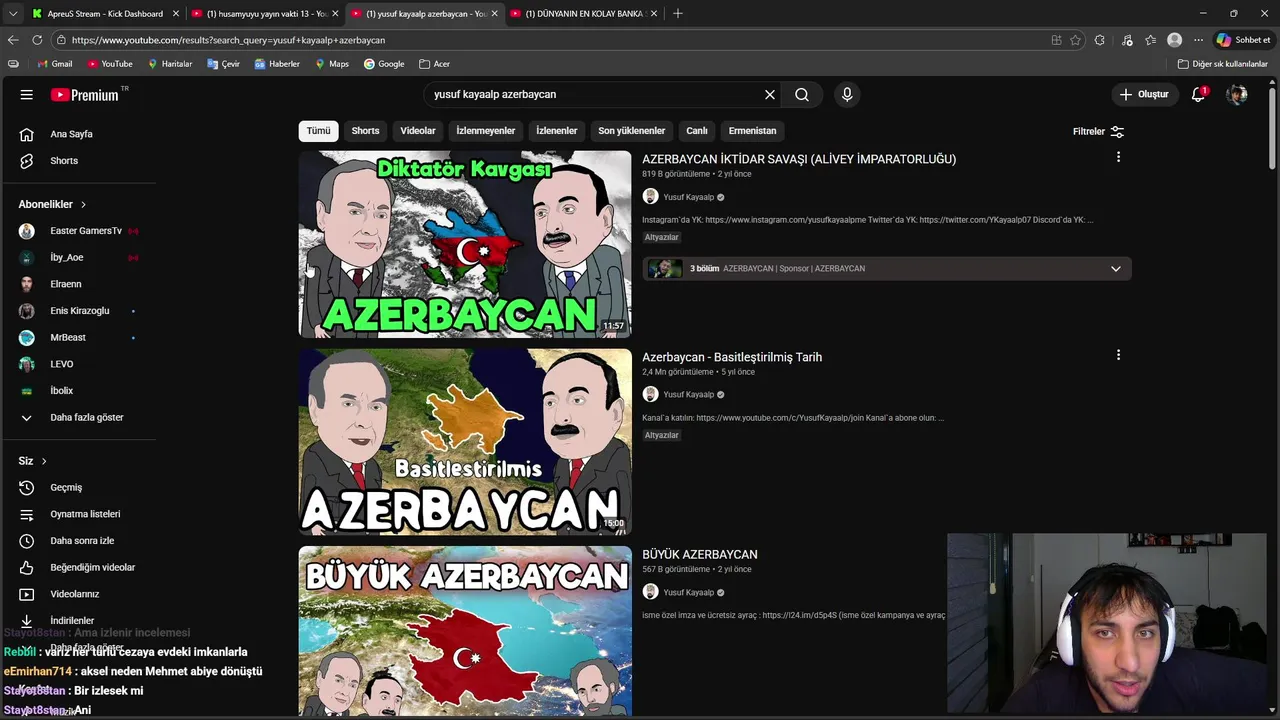Open Basitleştirilmiş Azerbaycan video thumbnail
This screenshot has height=720, width=1280.
pos(465,442)
